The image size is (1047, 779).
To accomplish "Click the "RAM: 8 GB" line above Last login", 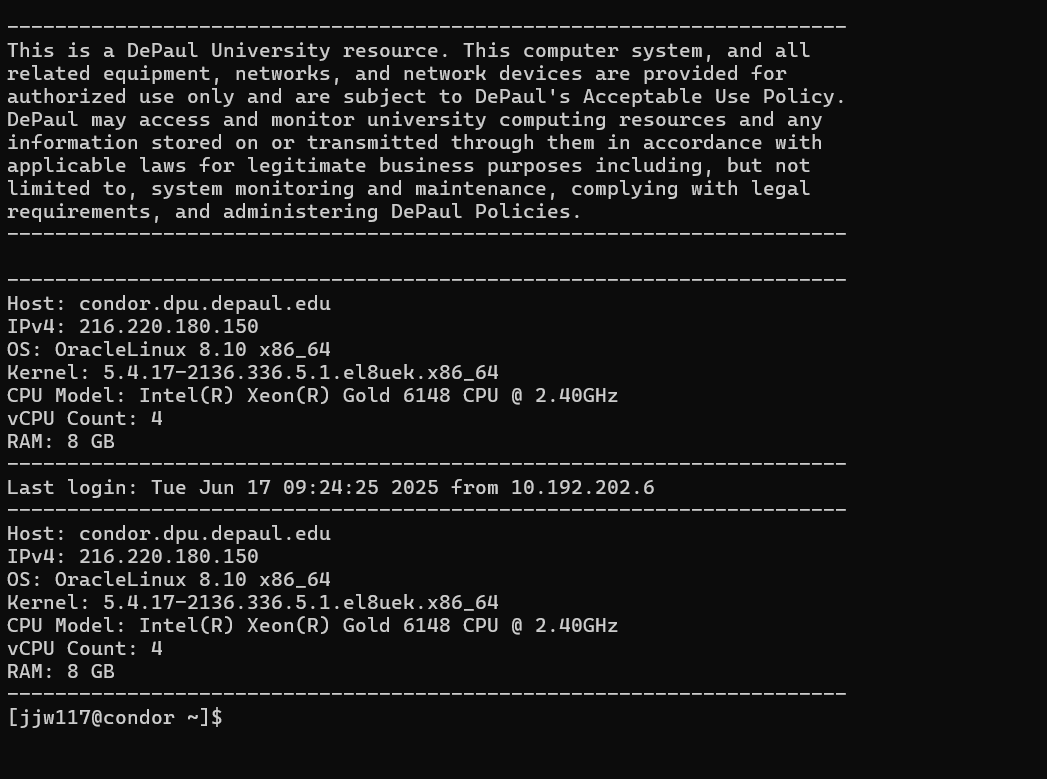I will (60, 441).
